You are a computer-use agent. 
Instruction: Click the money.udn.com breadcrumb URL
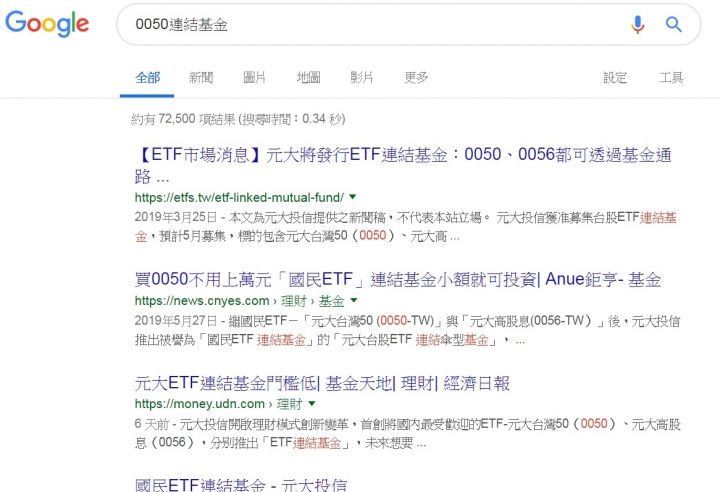[x=218, y=404]
